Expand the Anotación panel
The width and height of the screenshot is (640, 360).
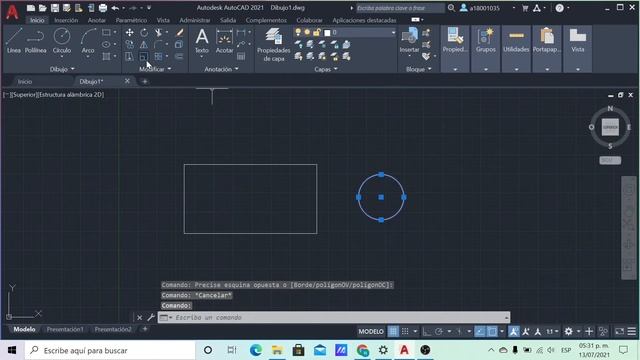pos(221,69)
